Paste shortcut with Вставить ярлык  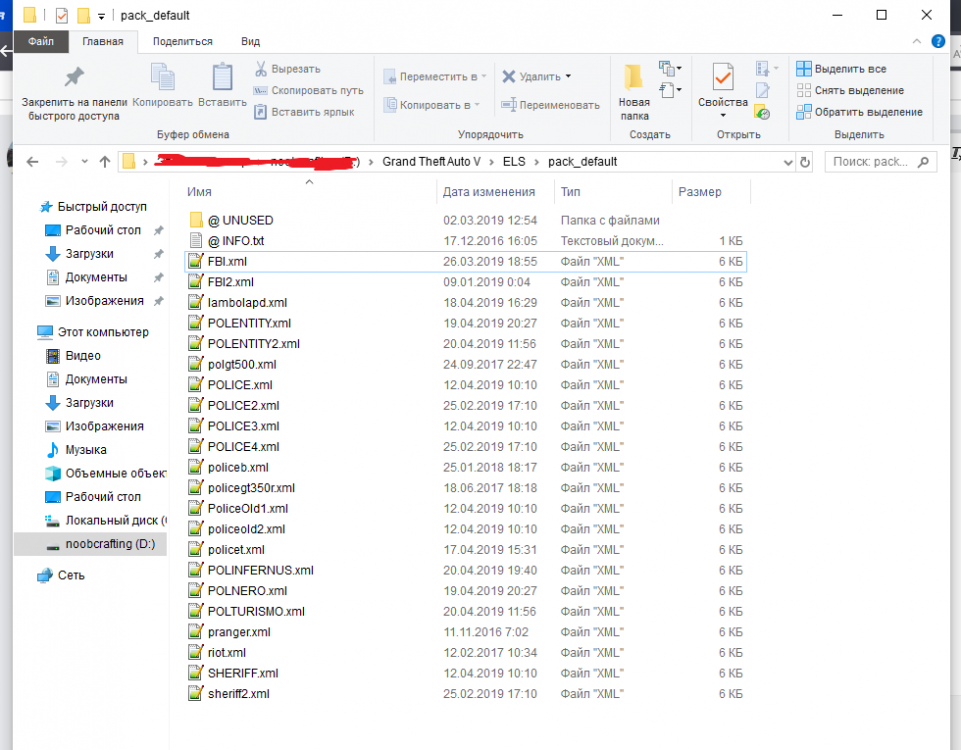point(304,112)
